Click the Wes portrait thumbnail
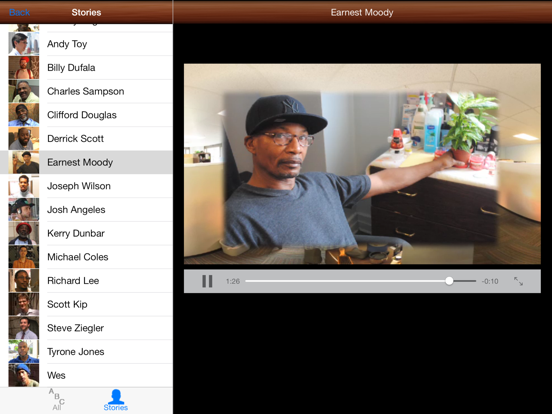Image resolution: width=552 pixels, height=414 pixels. [24, 375]
